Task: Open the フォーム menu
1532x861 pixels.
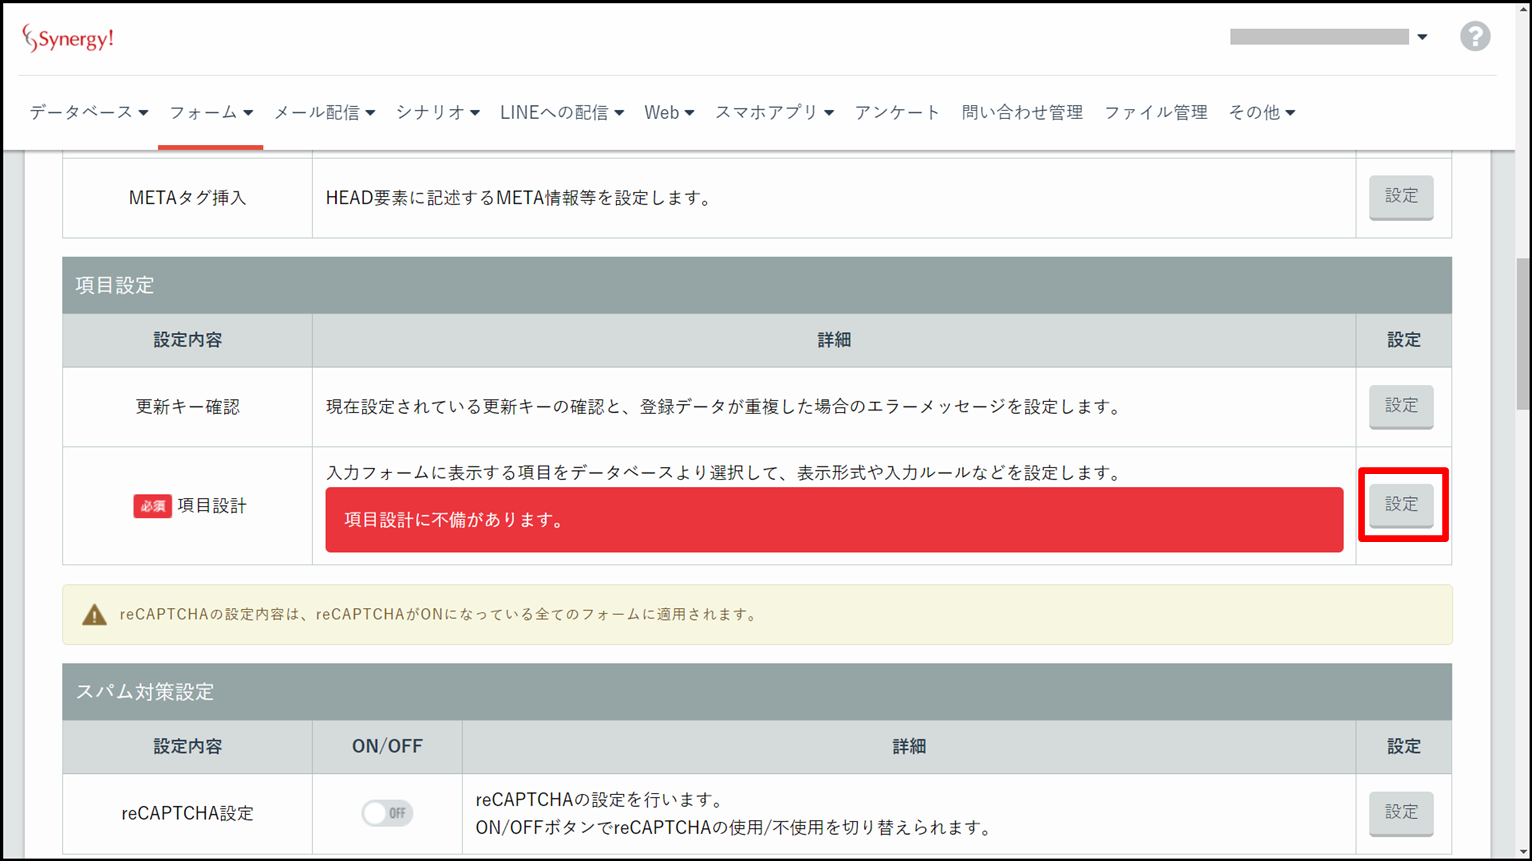Action: click(x=210, y=113)
